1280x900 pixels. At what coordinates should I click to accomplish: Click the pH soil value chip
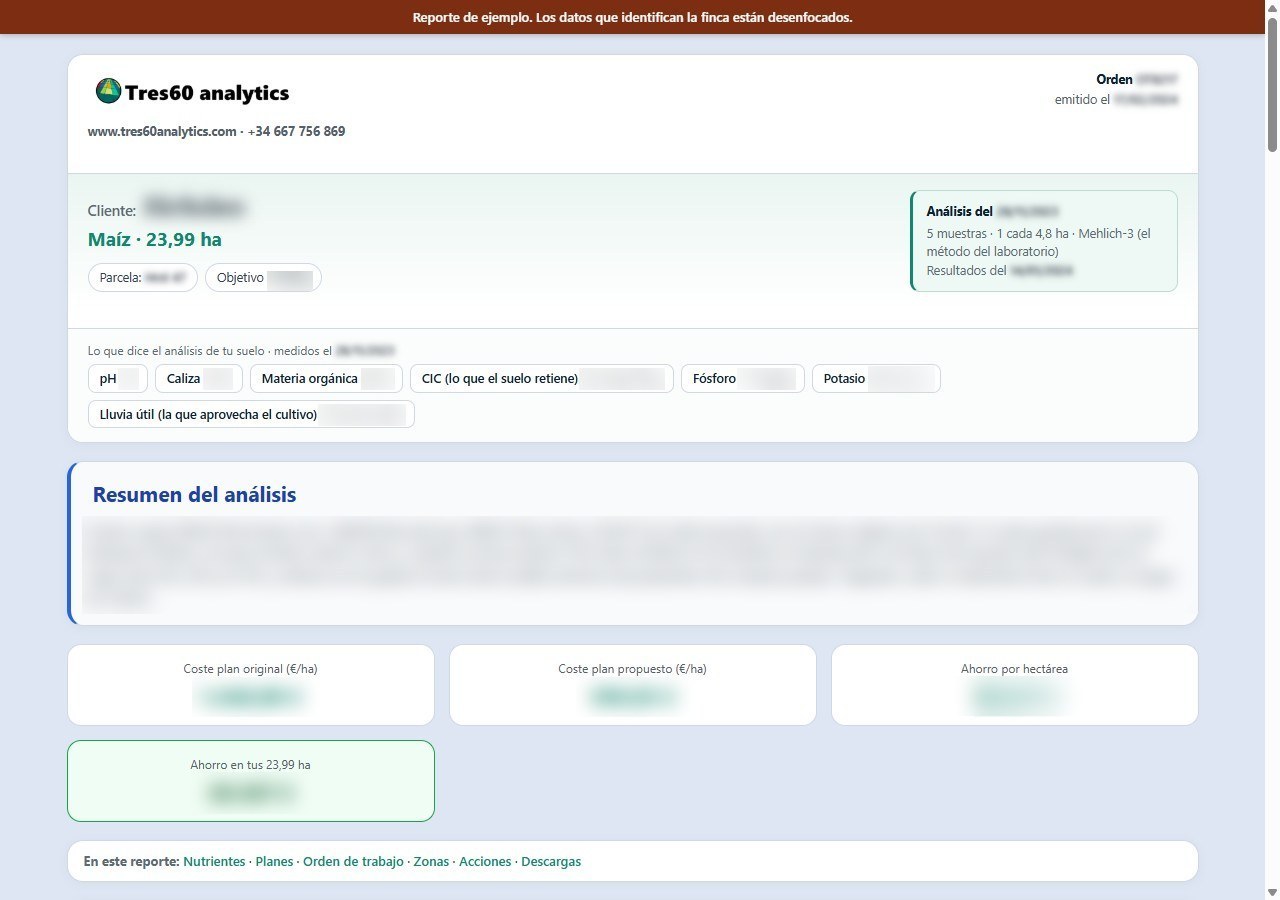click(118, 379)
